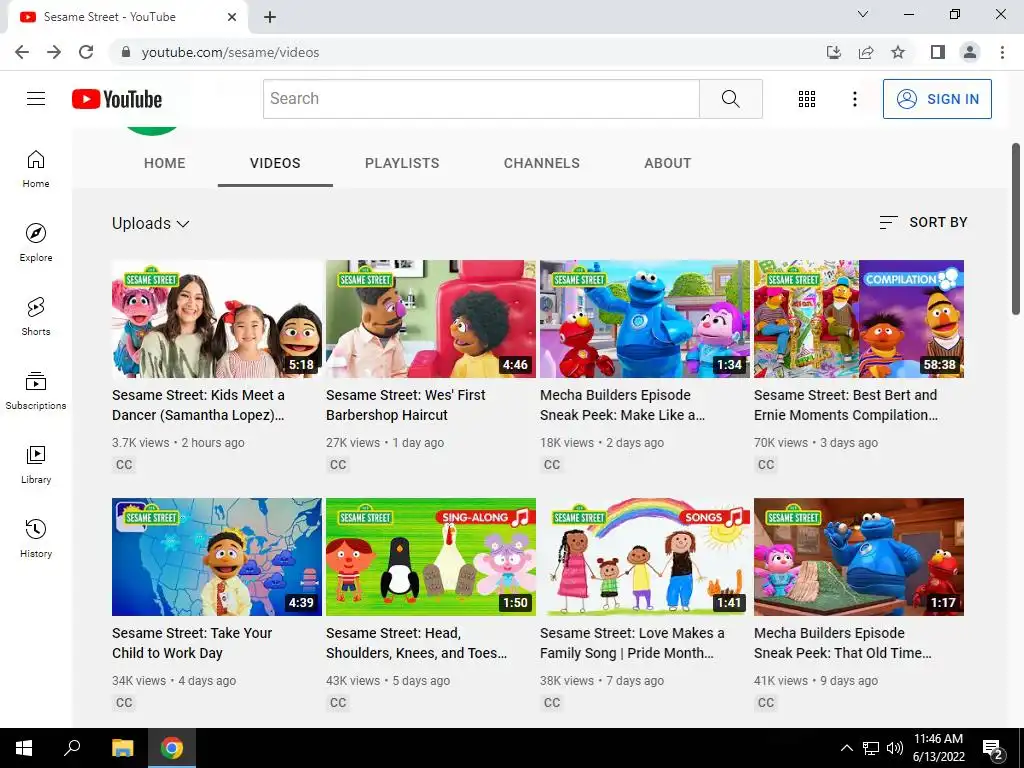Switch to the Home channel tab
The width and height of the screenshot is (1024, 768).
pos(165,163)
